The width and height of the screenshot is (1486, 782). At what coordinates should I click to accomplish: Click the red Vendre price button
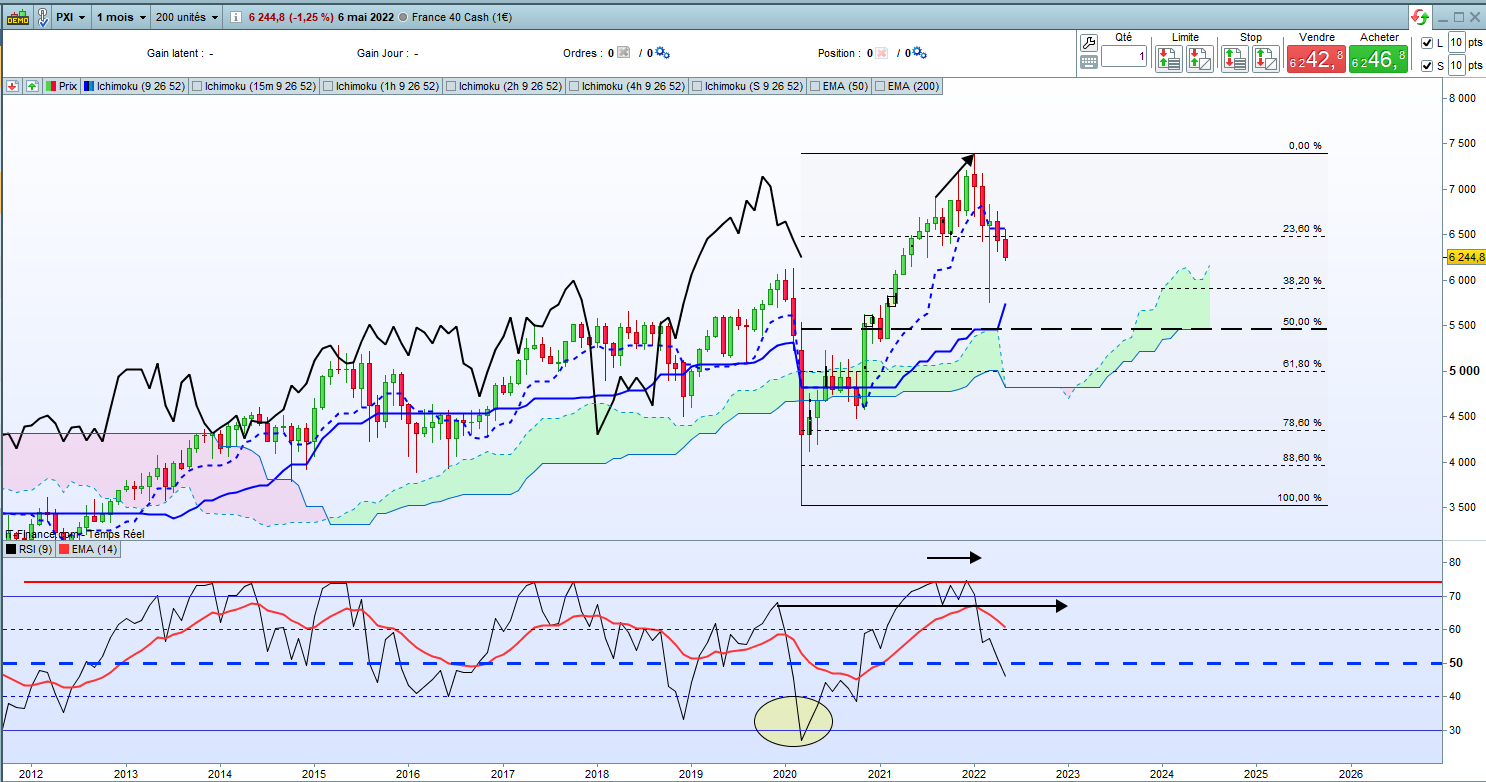(1315, 60)
